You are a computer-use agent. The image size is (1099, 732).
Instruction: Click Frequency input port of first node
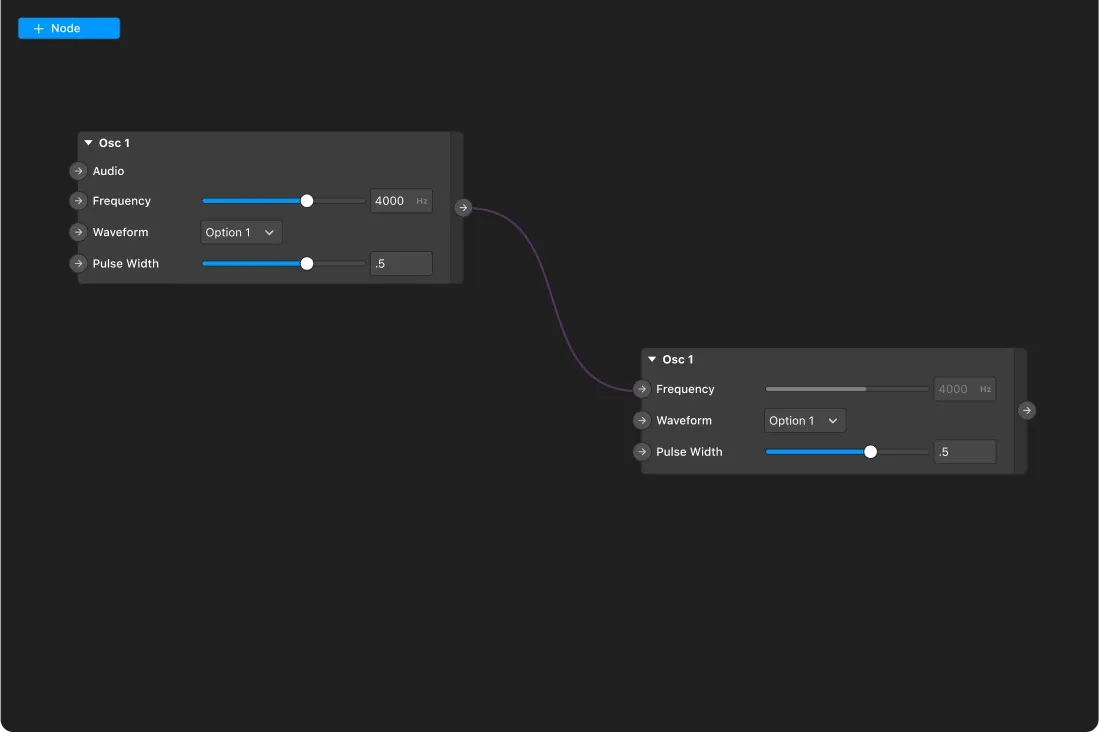tap(78, 201)
